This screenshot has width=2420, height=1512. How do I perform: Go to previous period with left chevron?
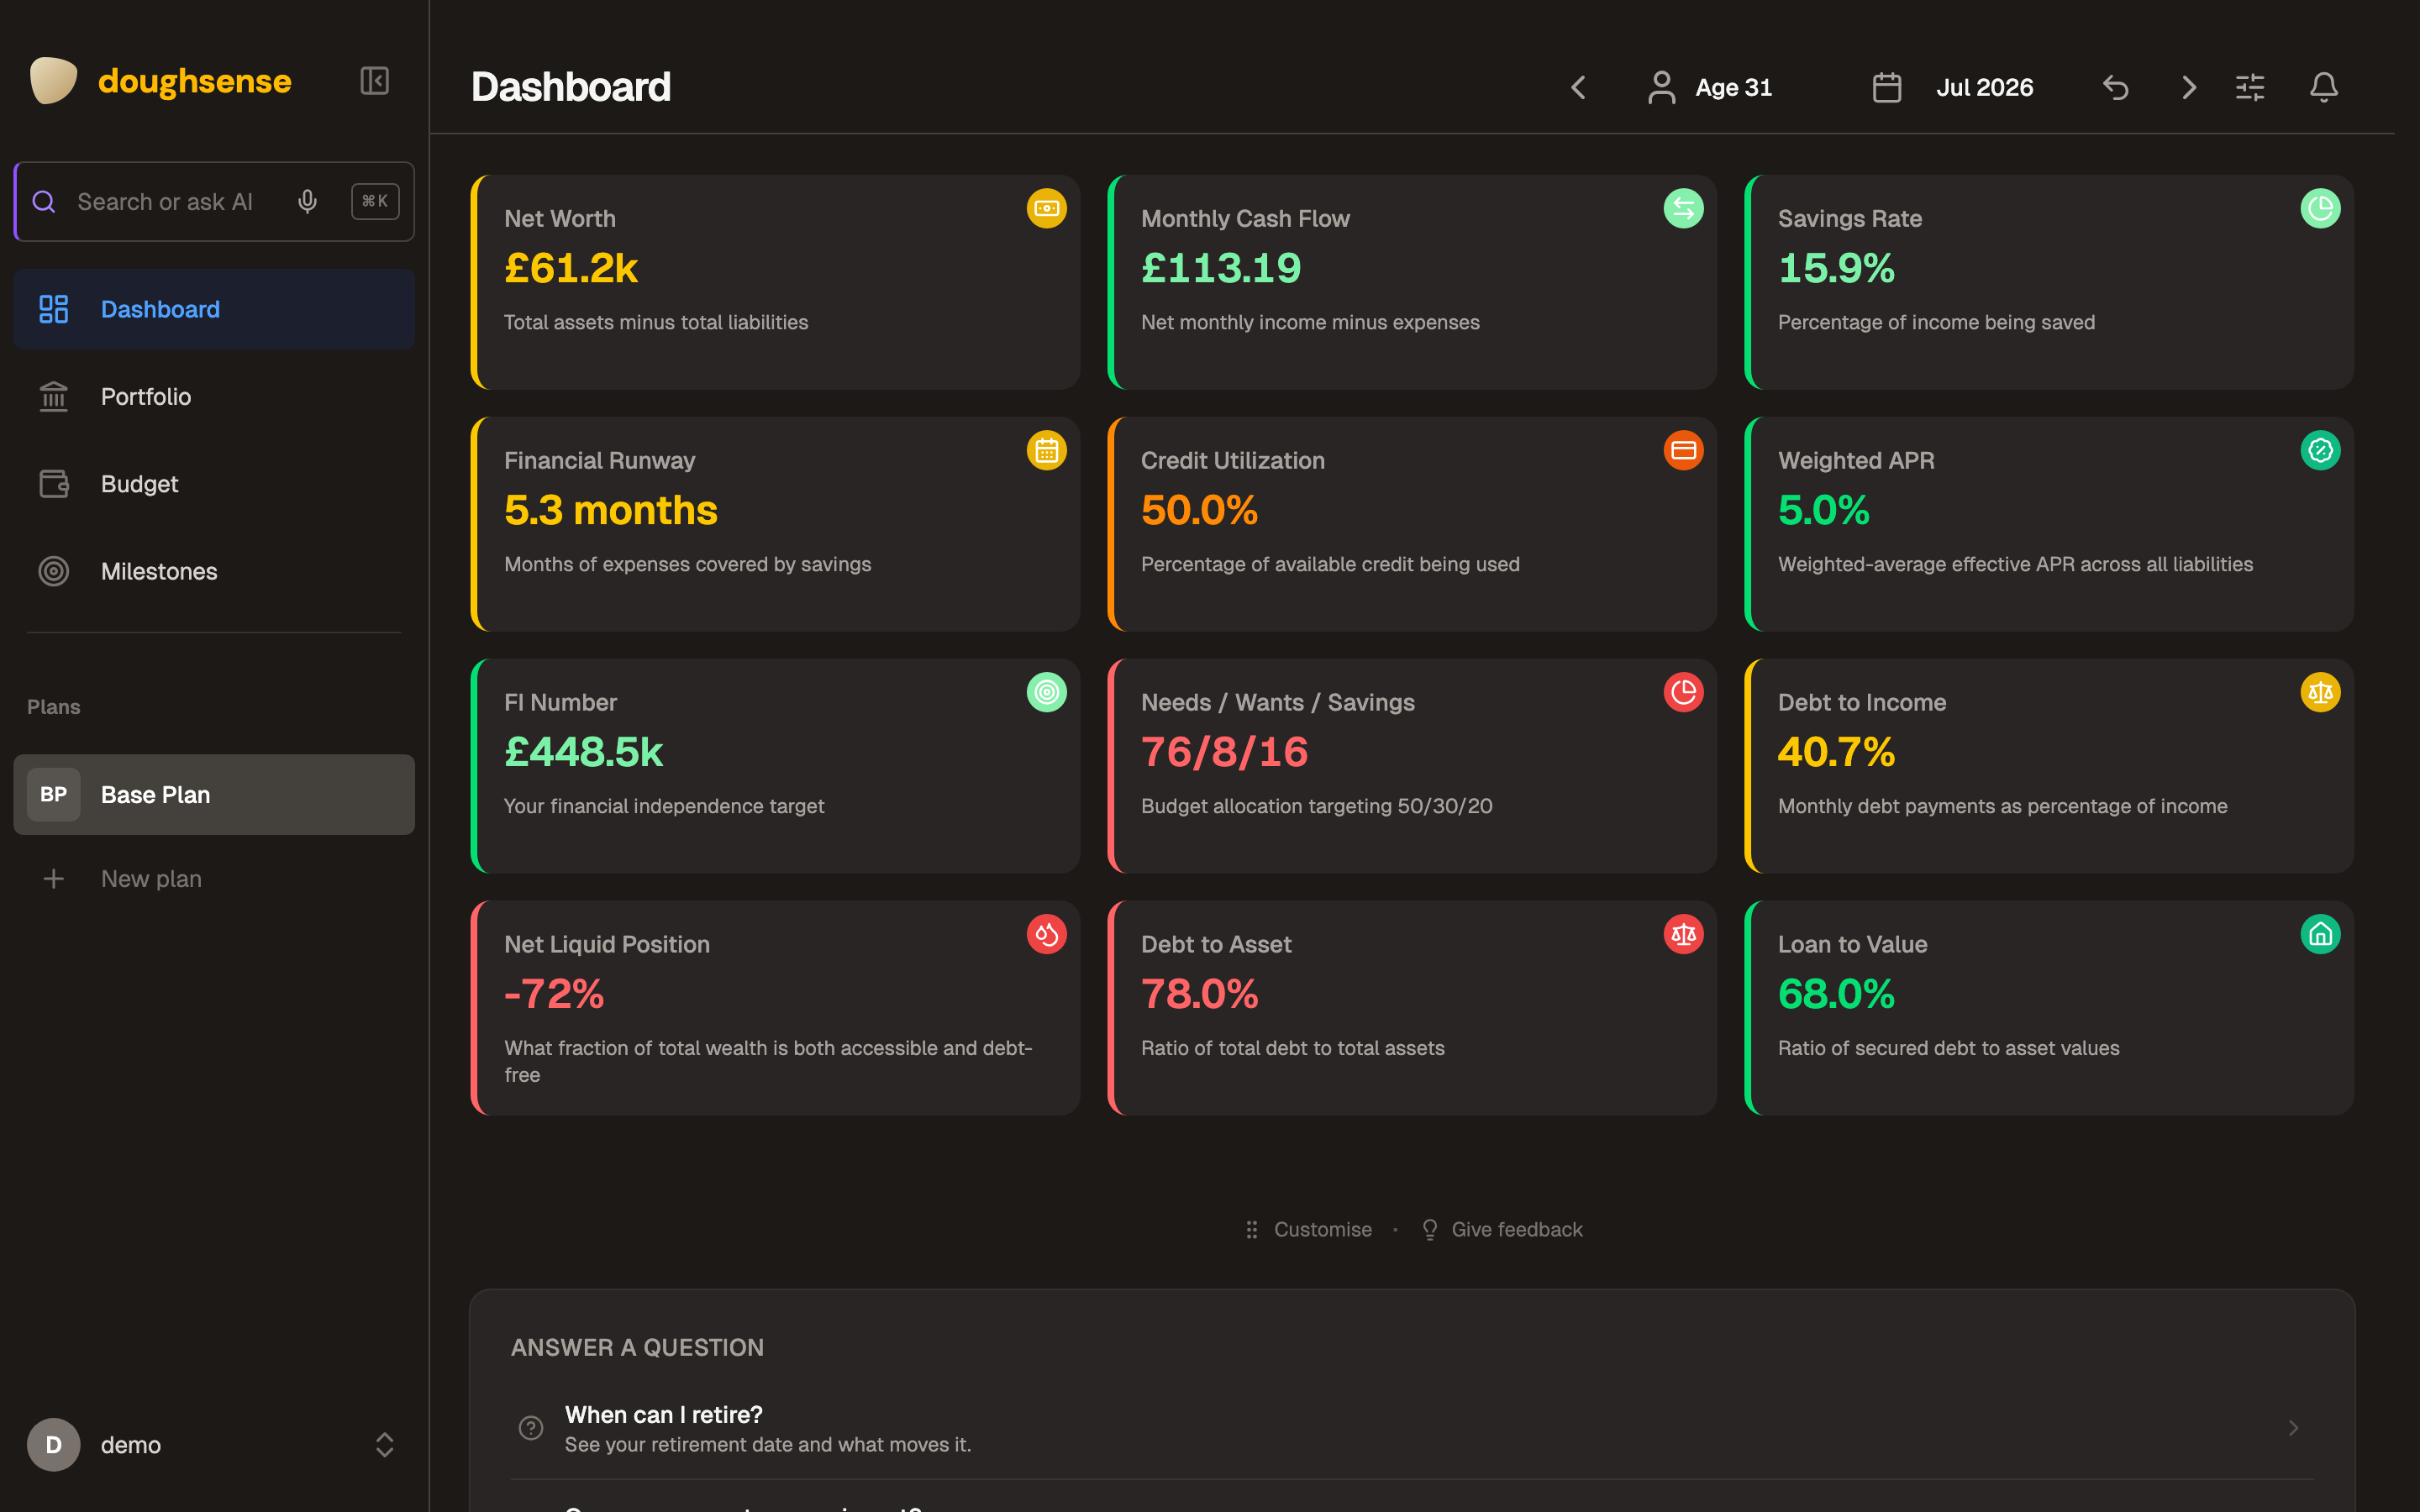click(1578, 88)
